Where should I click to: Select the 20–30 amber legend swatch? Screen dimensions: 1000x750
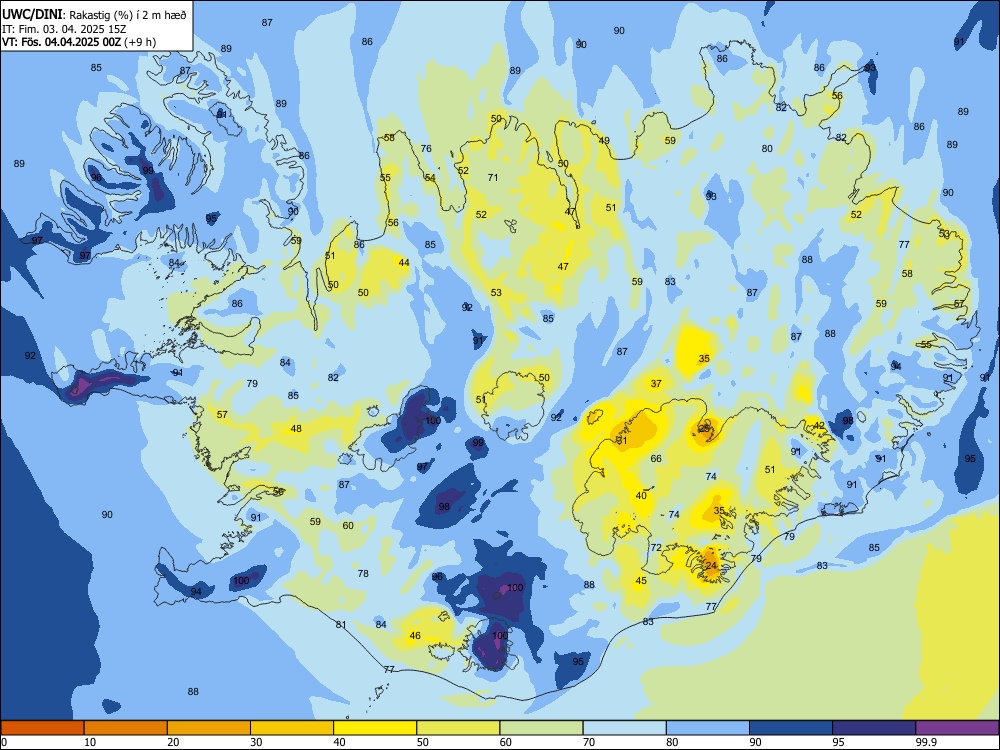point(209,728)
